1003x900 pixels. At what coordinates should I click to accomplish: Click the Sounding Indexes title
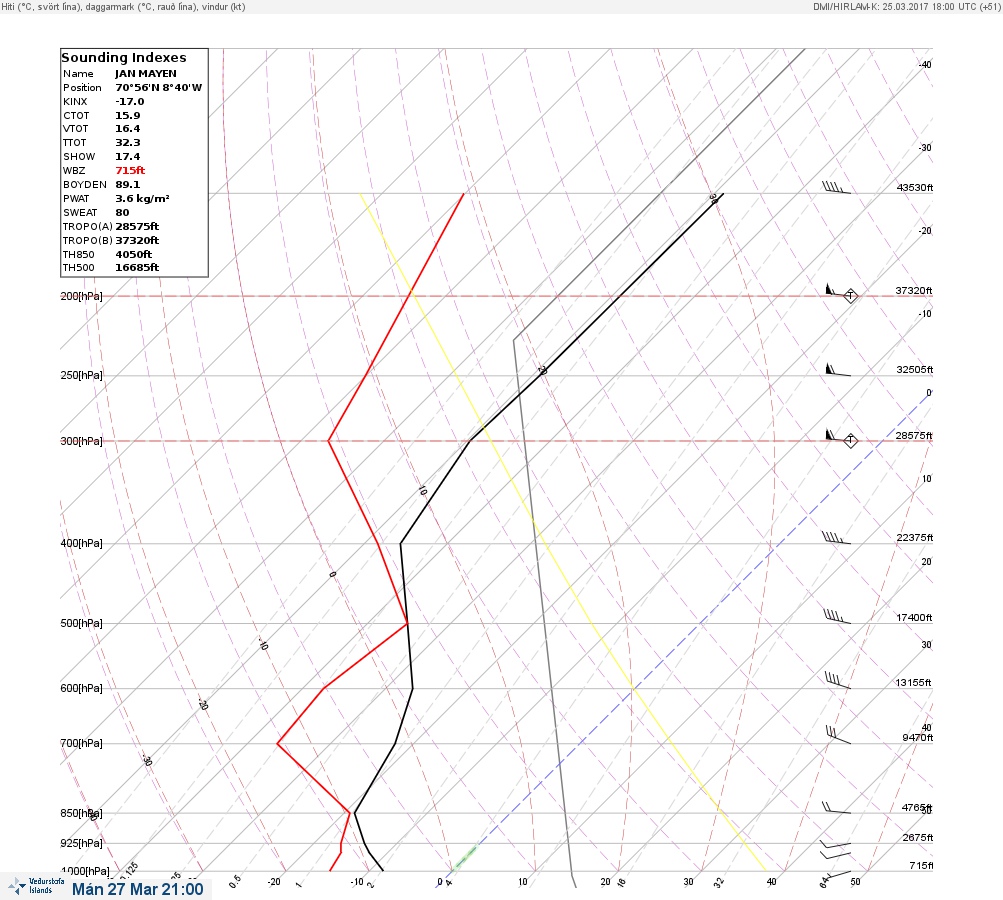(123, 58)
